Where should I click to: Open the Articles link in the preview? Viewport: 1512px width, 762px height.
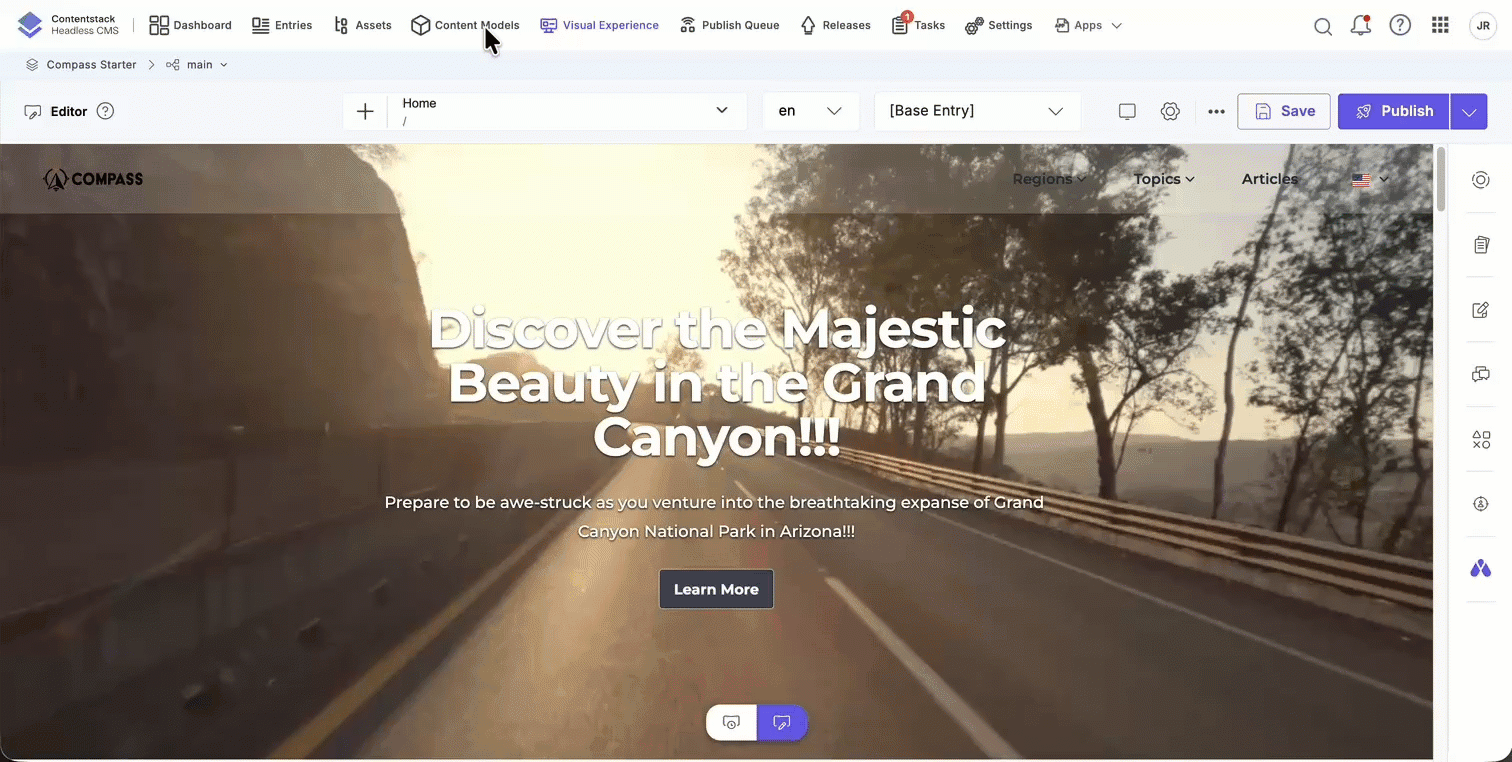point(1270,179)
